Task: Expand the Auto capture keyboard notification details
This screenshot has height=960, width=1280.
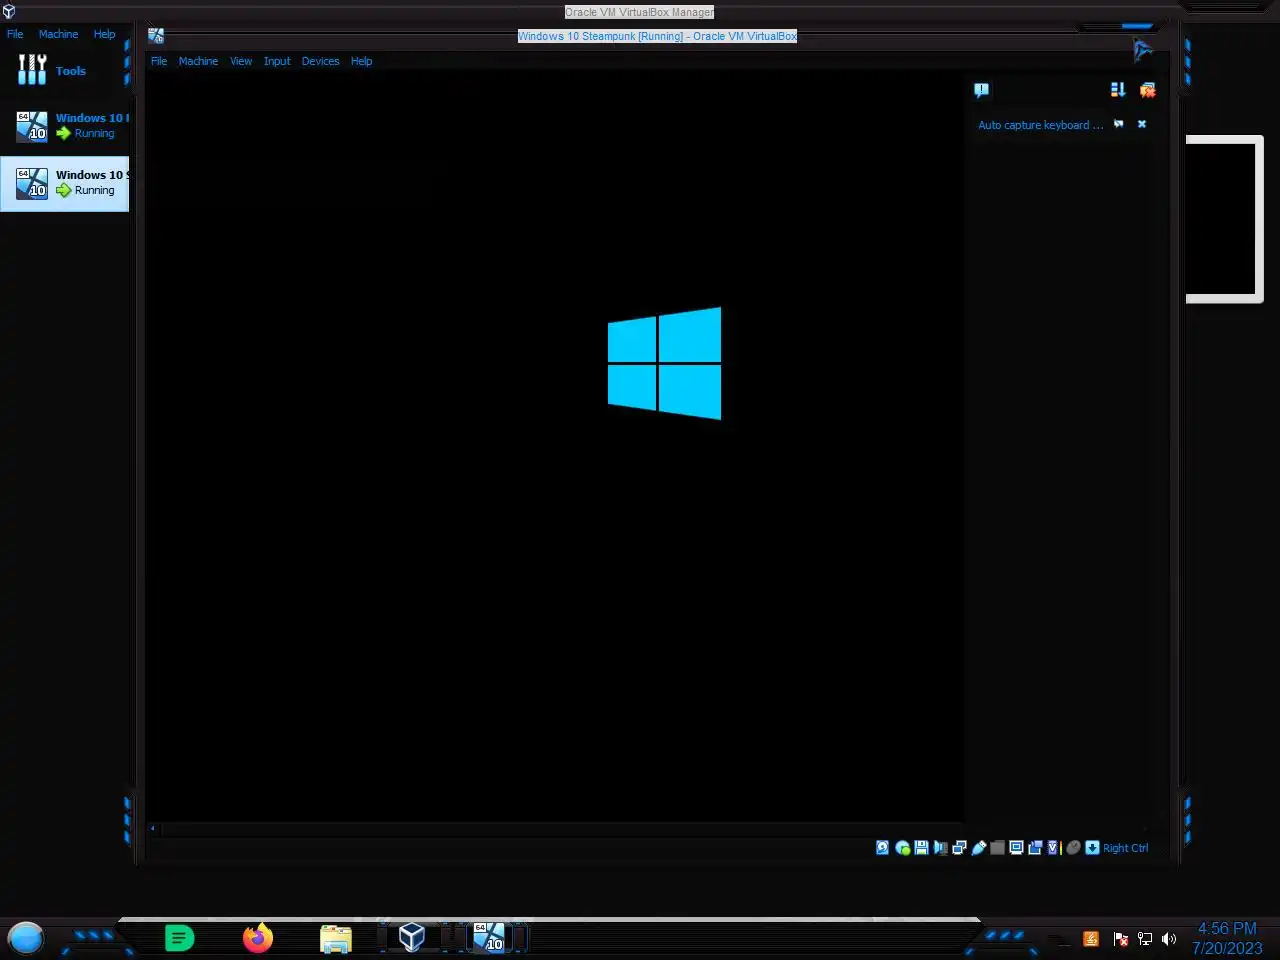Action: point(1118,125)
